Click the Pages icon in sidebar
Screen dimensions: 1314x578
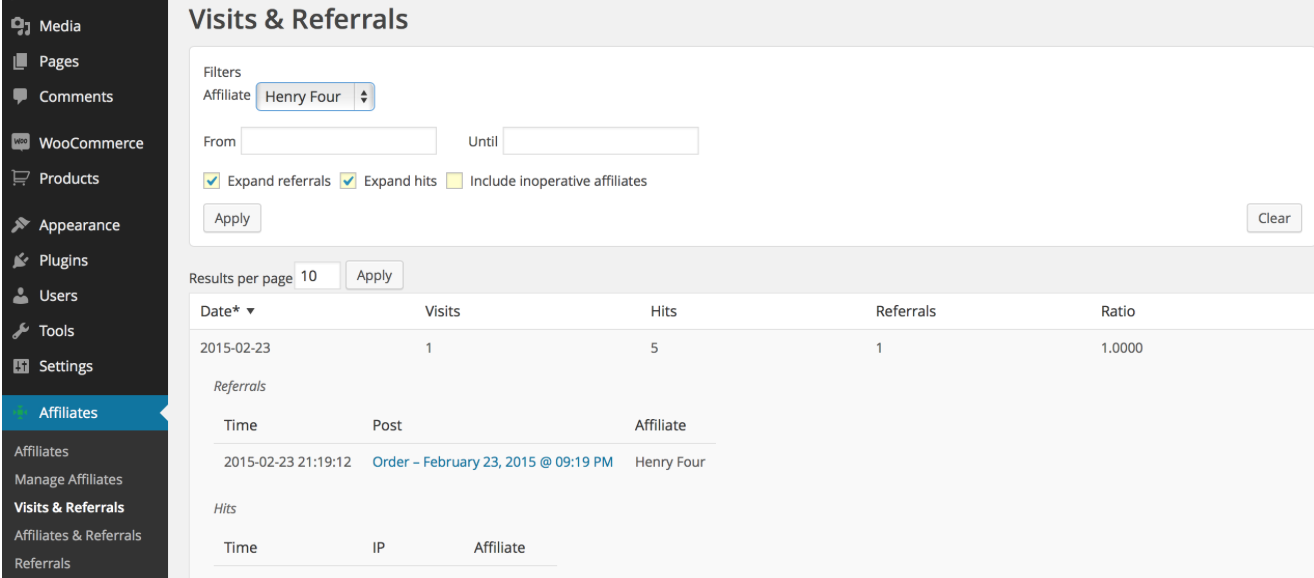20,62
